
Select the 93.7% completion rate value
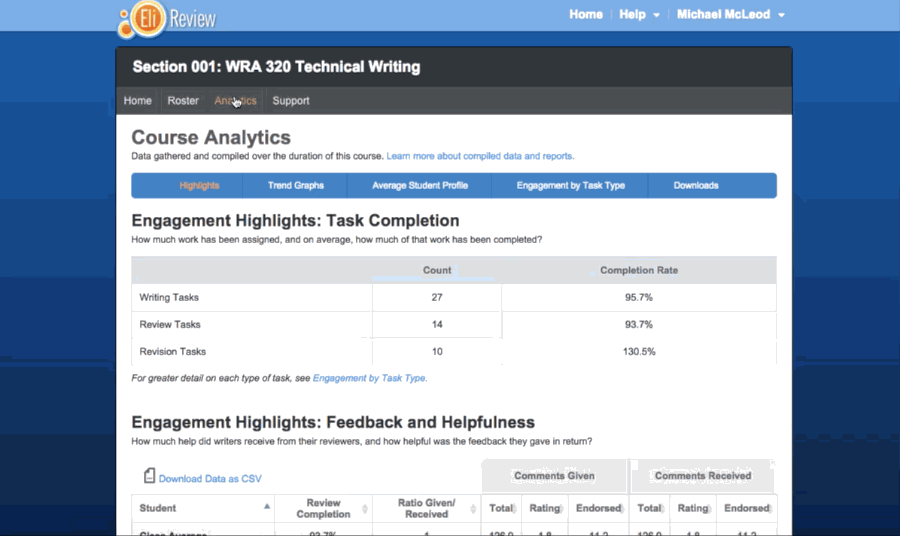(639, 324)
